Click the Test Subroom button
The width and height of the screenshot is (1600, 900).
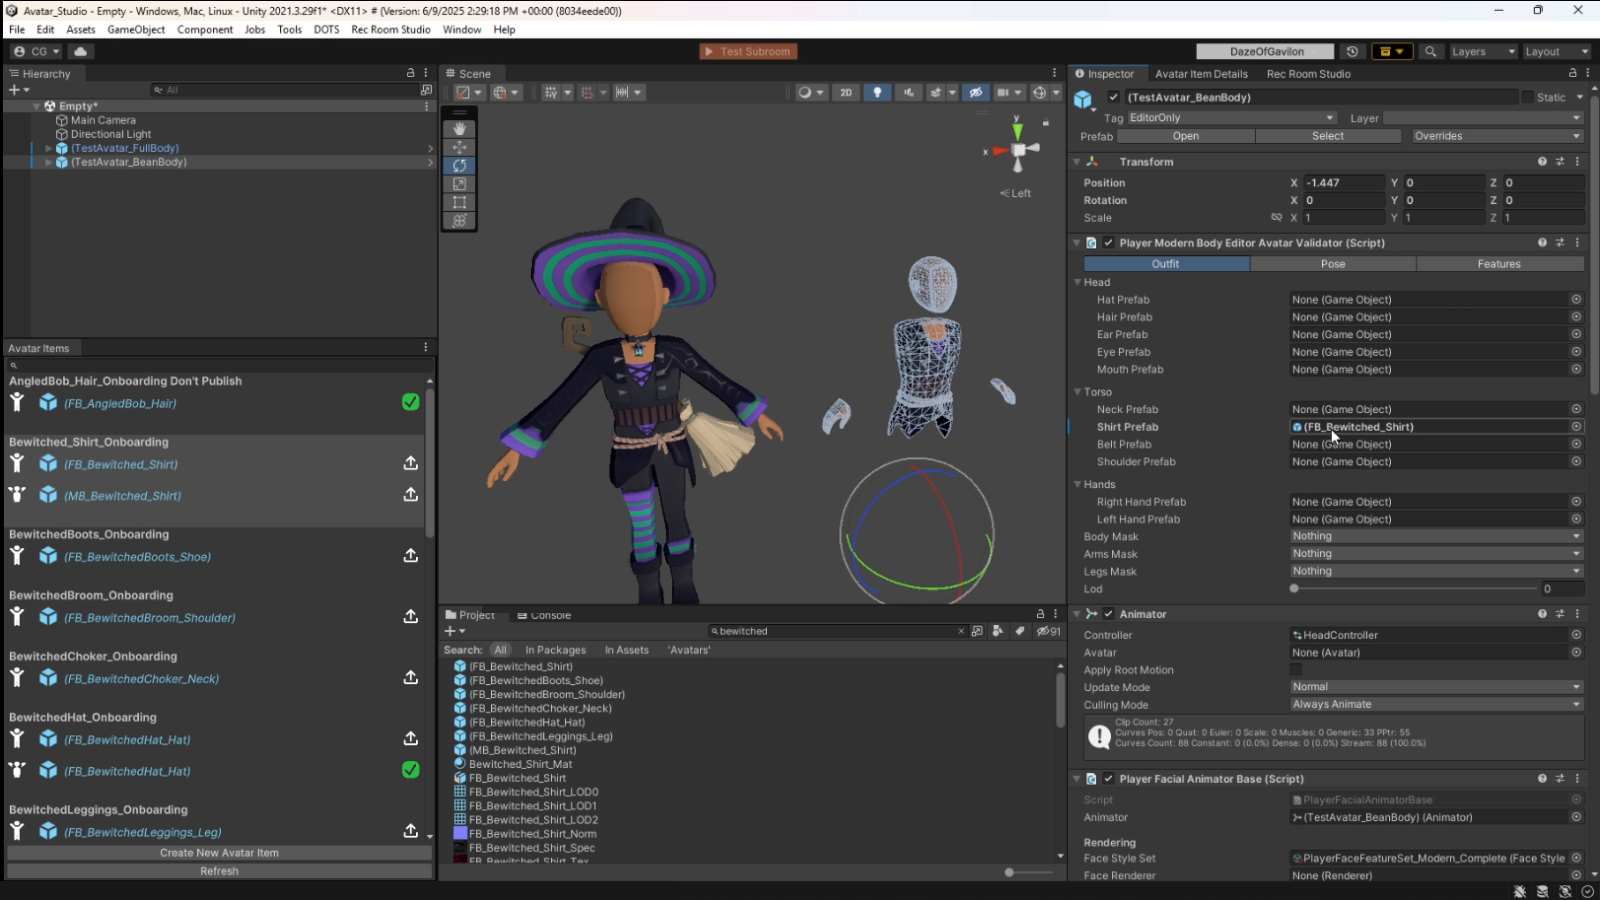pyautogui.click(x=748, y=51)
